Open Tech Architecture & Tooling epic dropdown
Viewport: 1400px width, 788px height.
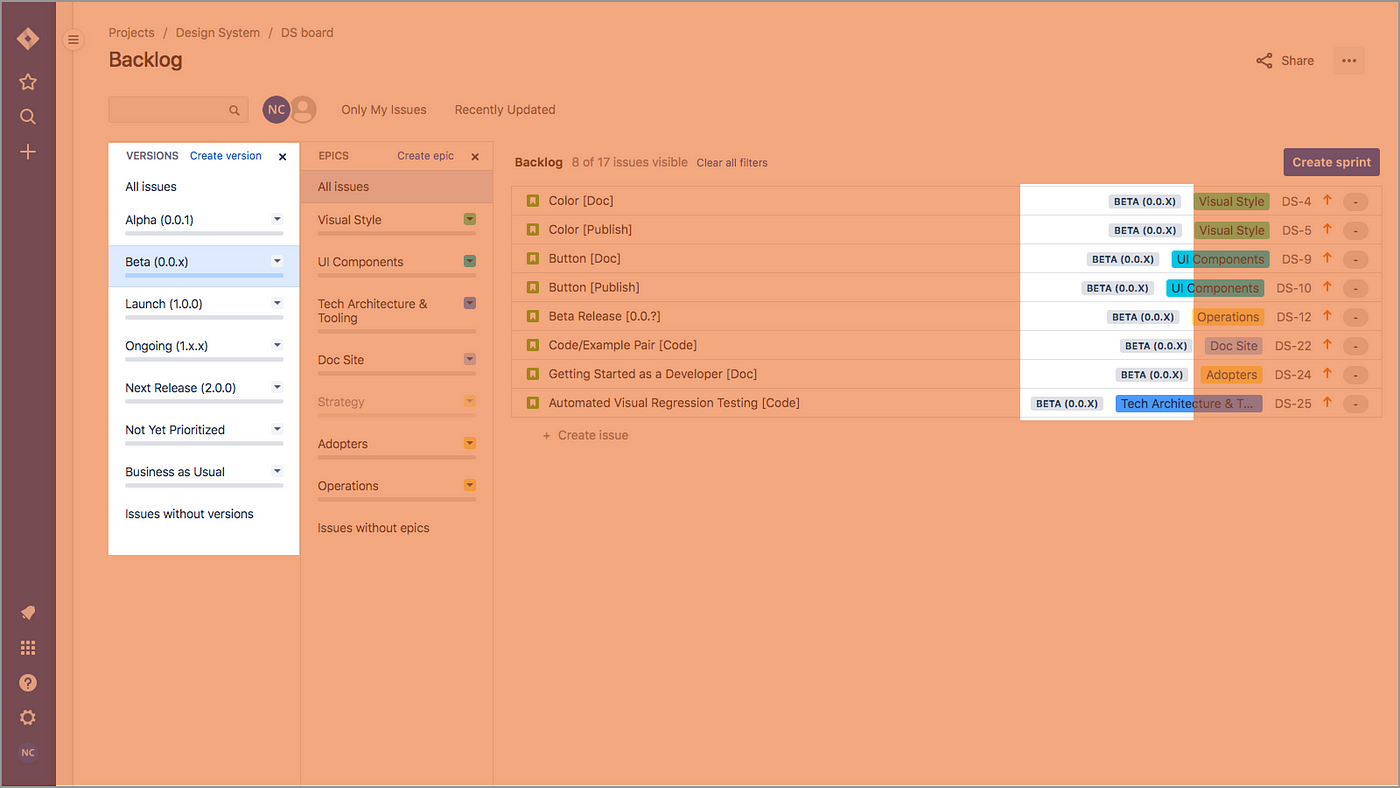coord(470,303)
